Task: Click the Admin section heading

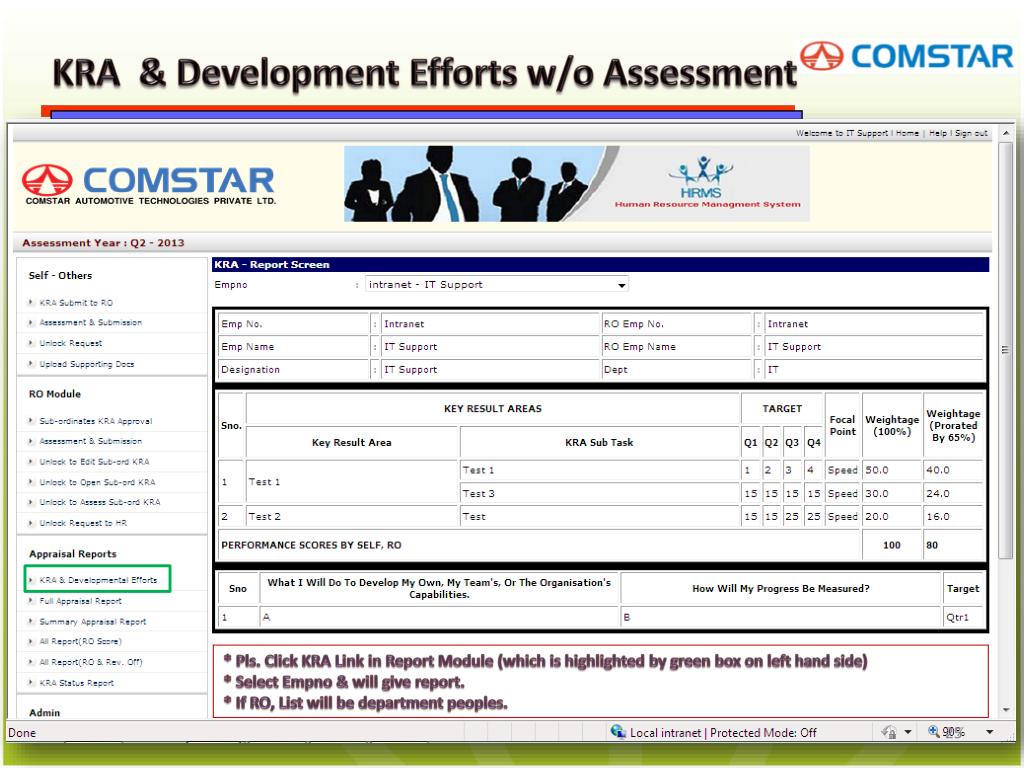Action: [x=44, y=712]
